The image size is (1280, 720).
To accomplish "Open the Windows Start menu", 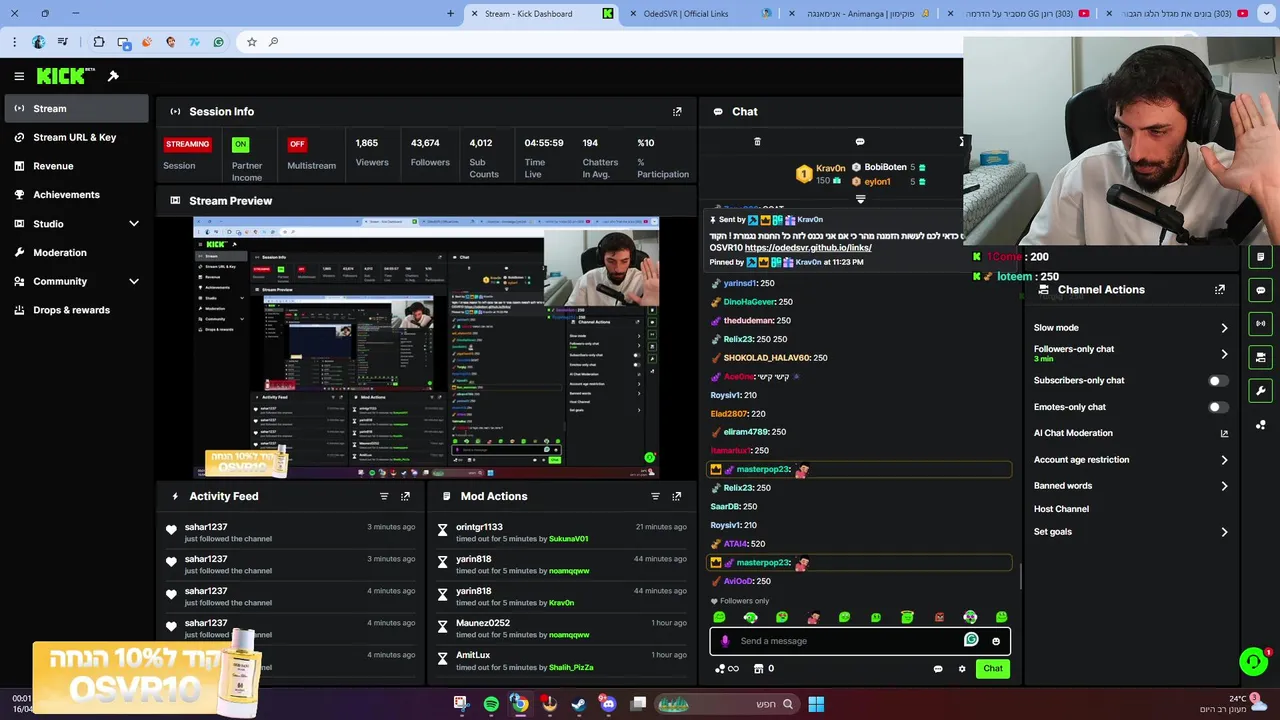I will [x=816, y=704].
